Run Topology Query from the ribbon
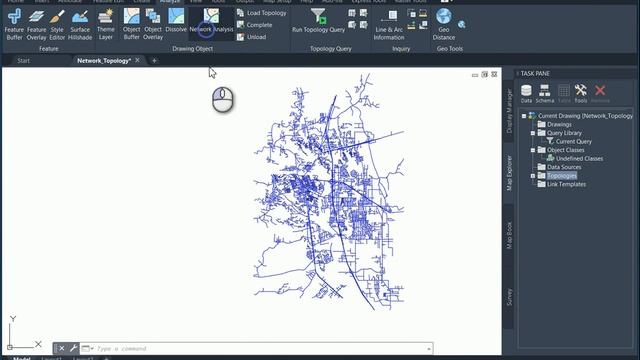Viewport: 640px width, 360px height. 318,20
